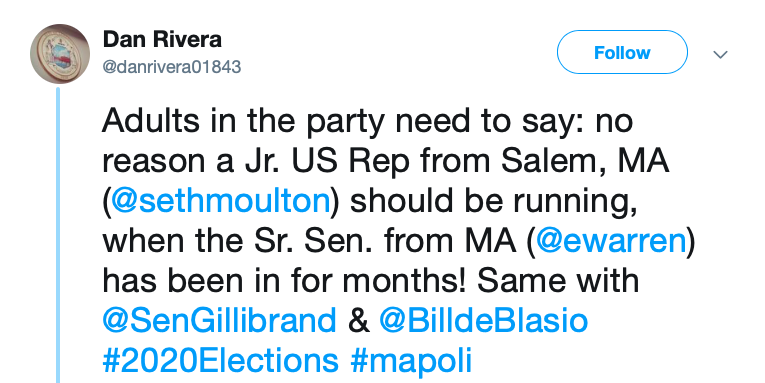This screenshot has height=383, width=765.
Task: Click the ampersand between the two mentions
Action: pos(359,321)
